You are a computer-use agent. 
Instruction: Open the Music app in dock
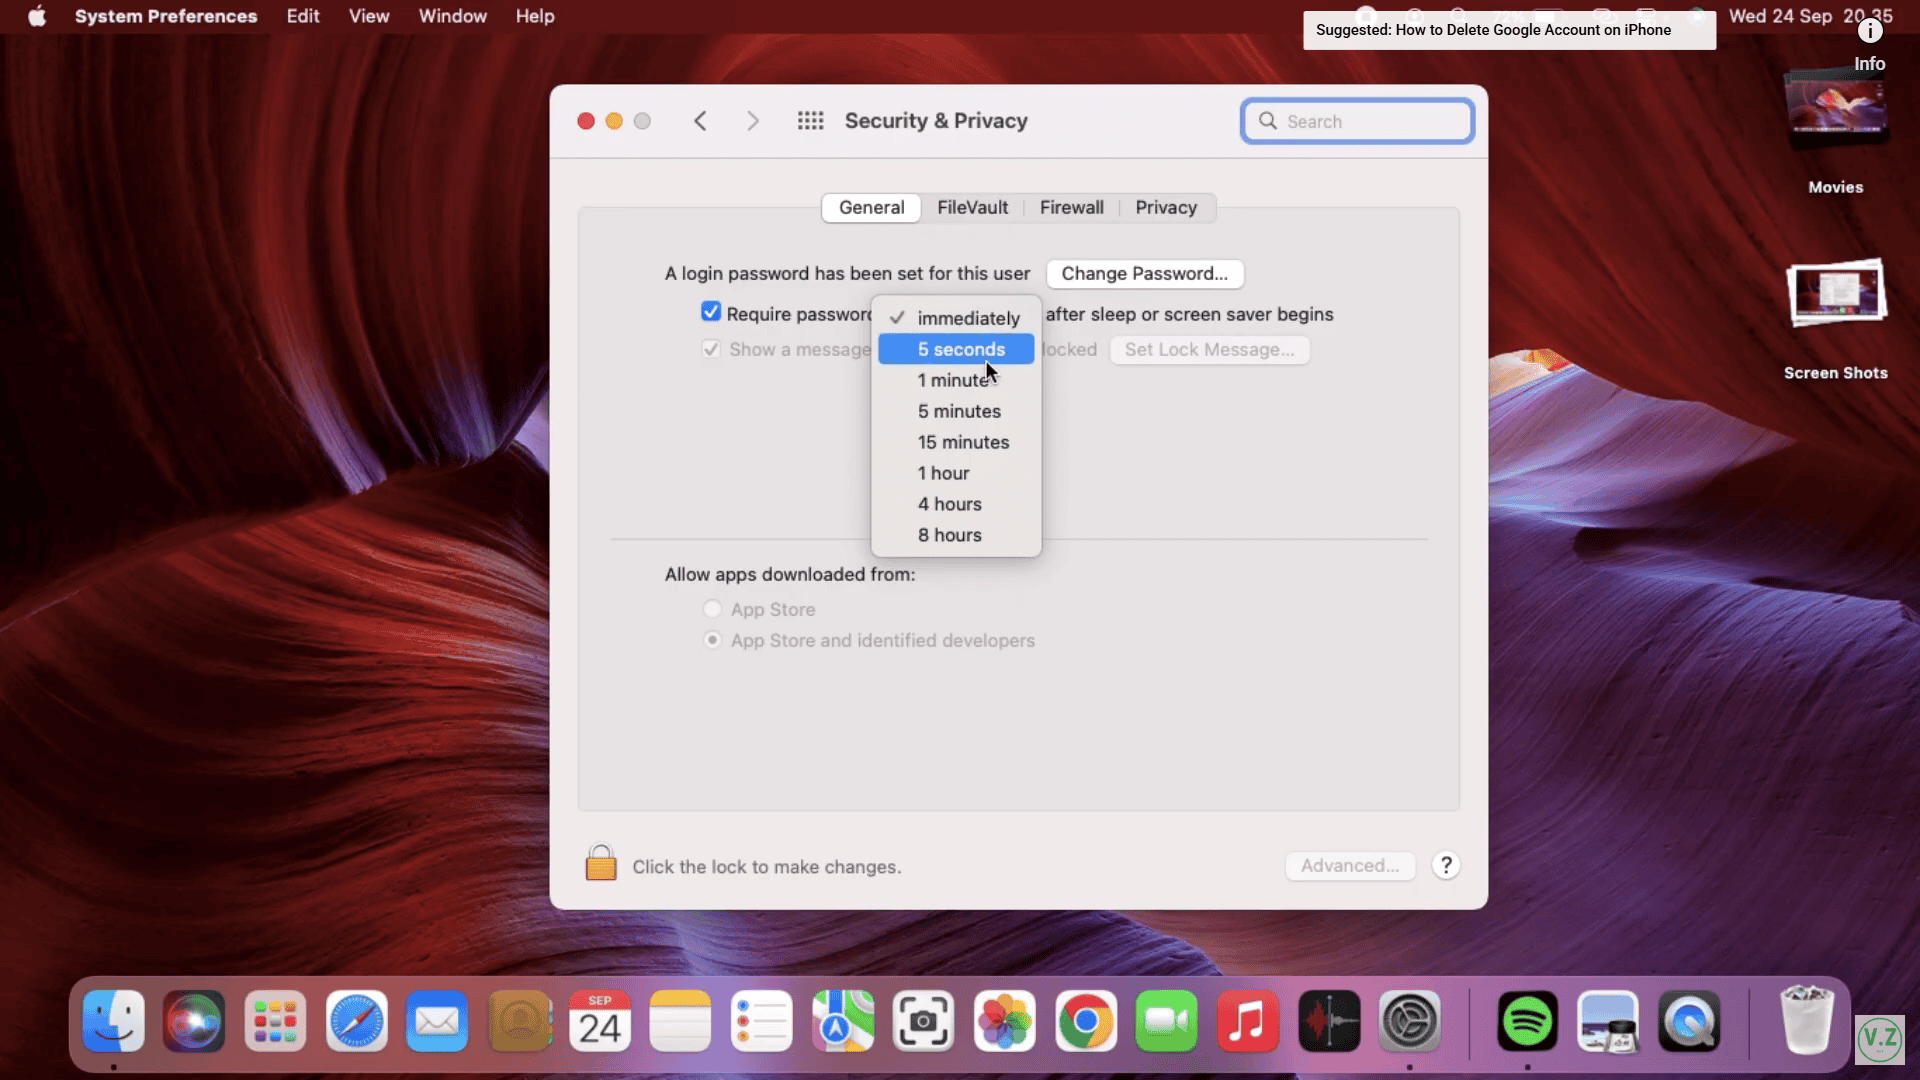1248,1021
